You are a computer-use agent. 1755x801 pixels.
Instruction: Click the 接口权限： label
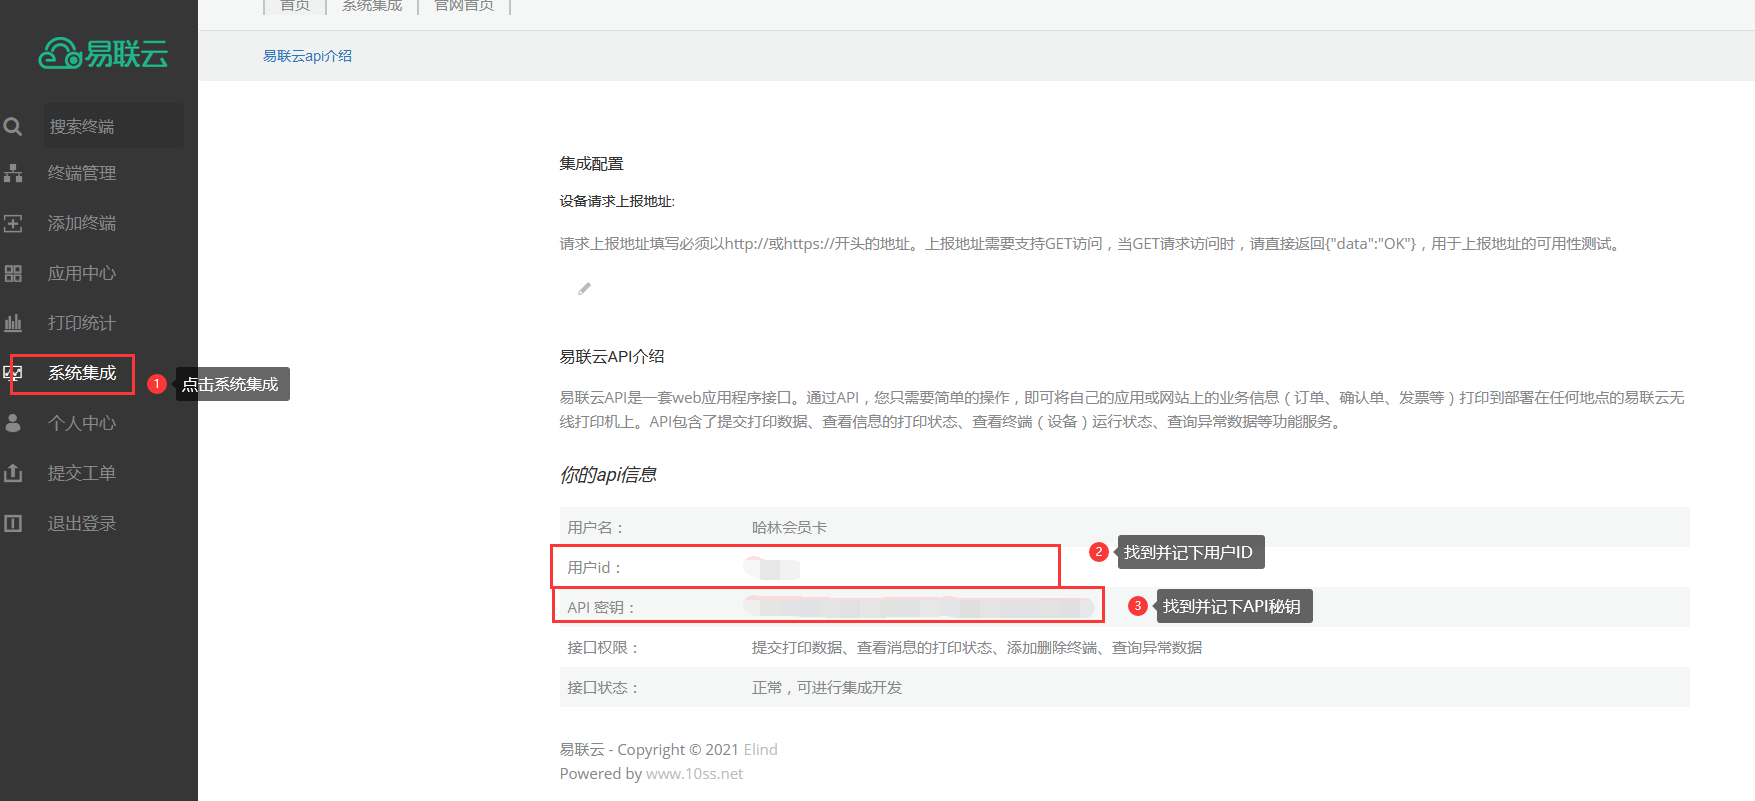[x=603, y=647]
